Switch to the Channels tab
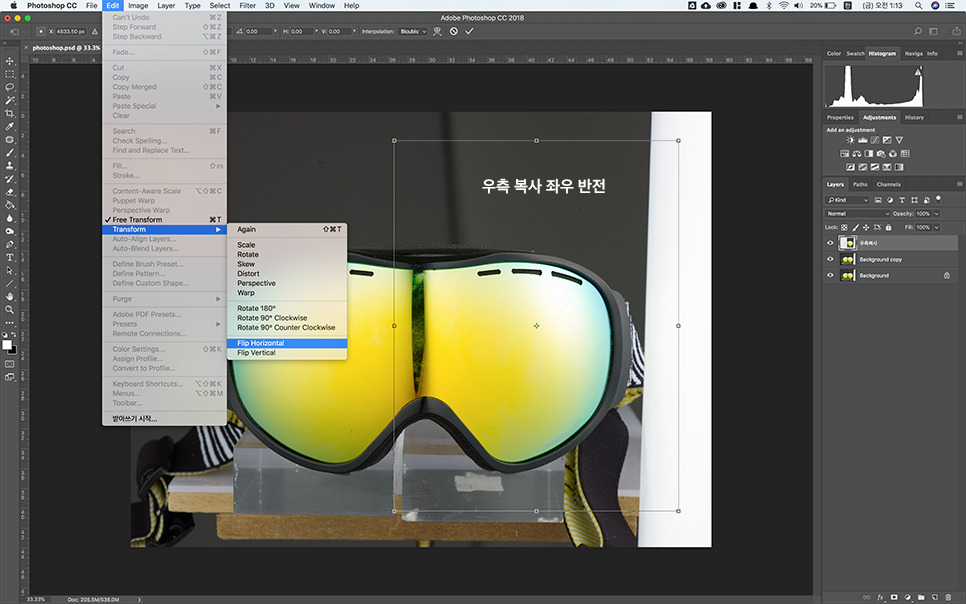This screenshot has height=604, width=966. 888,184
